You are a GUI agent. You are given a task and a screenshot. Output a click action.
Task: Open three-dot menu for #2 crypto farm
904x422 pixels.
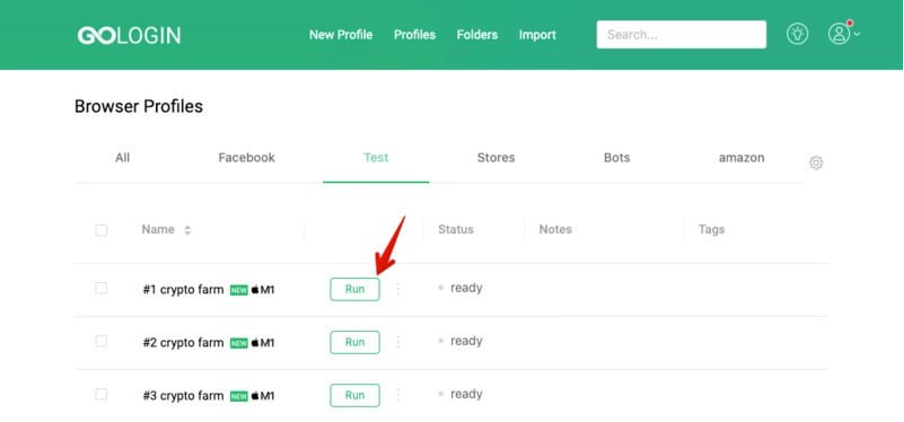398,342
